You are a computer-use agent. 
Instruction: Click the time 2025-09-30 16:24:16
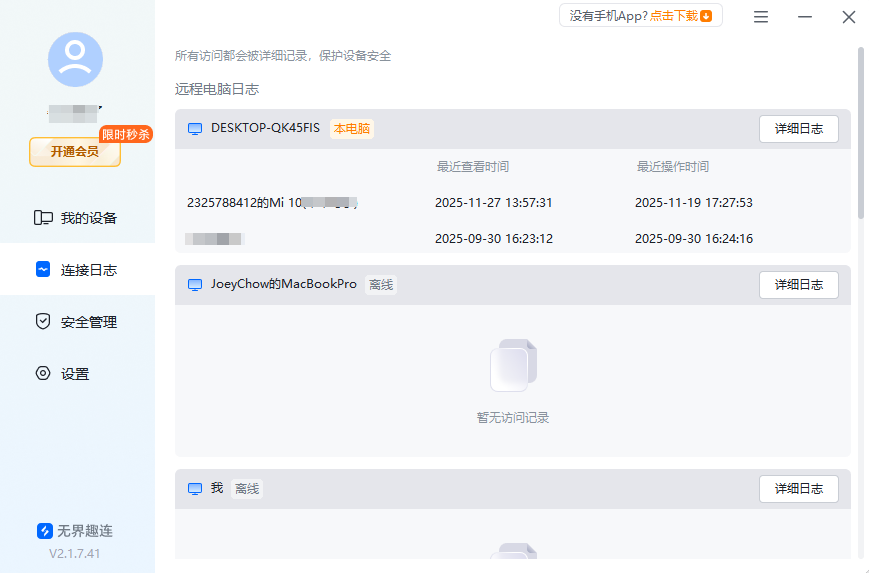click(694, 239)
